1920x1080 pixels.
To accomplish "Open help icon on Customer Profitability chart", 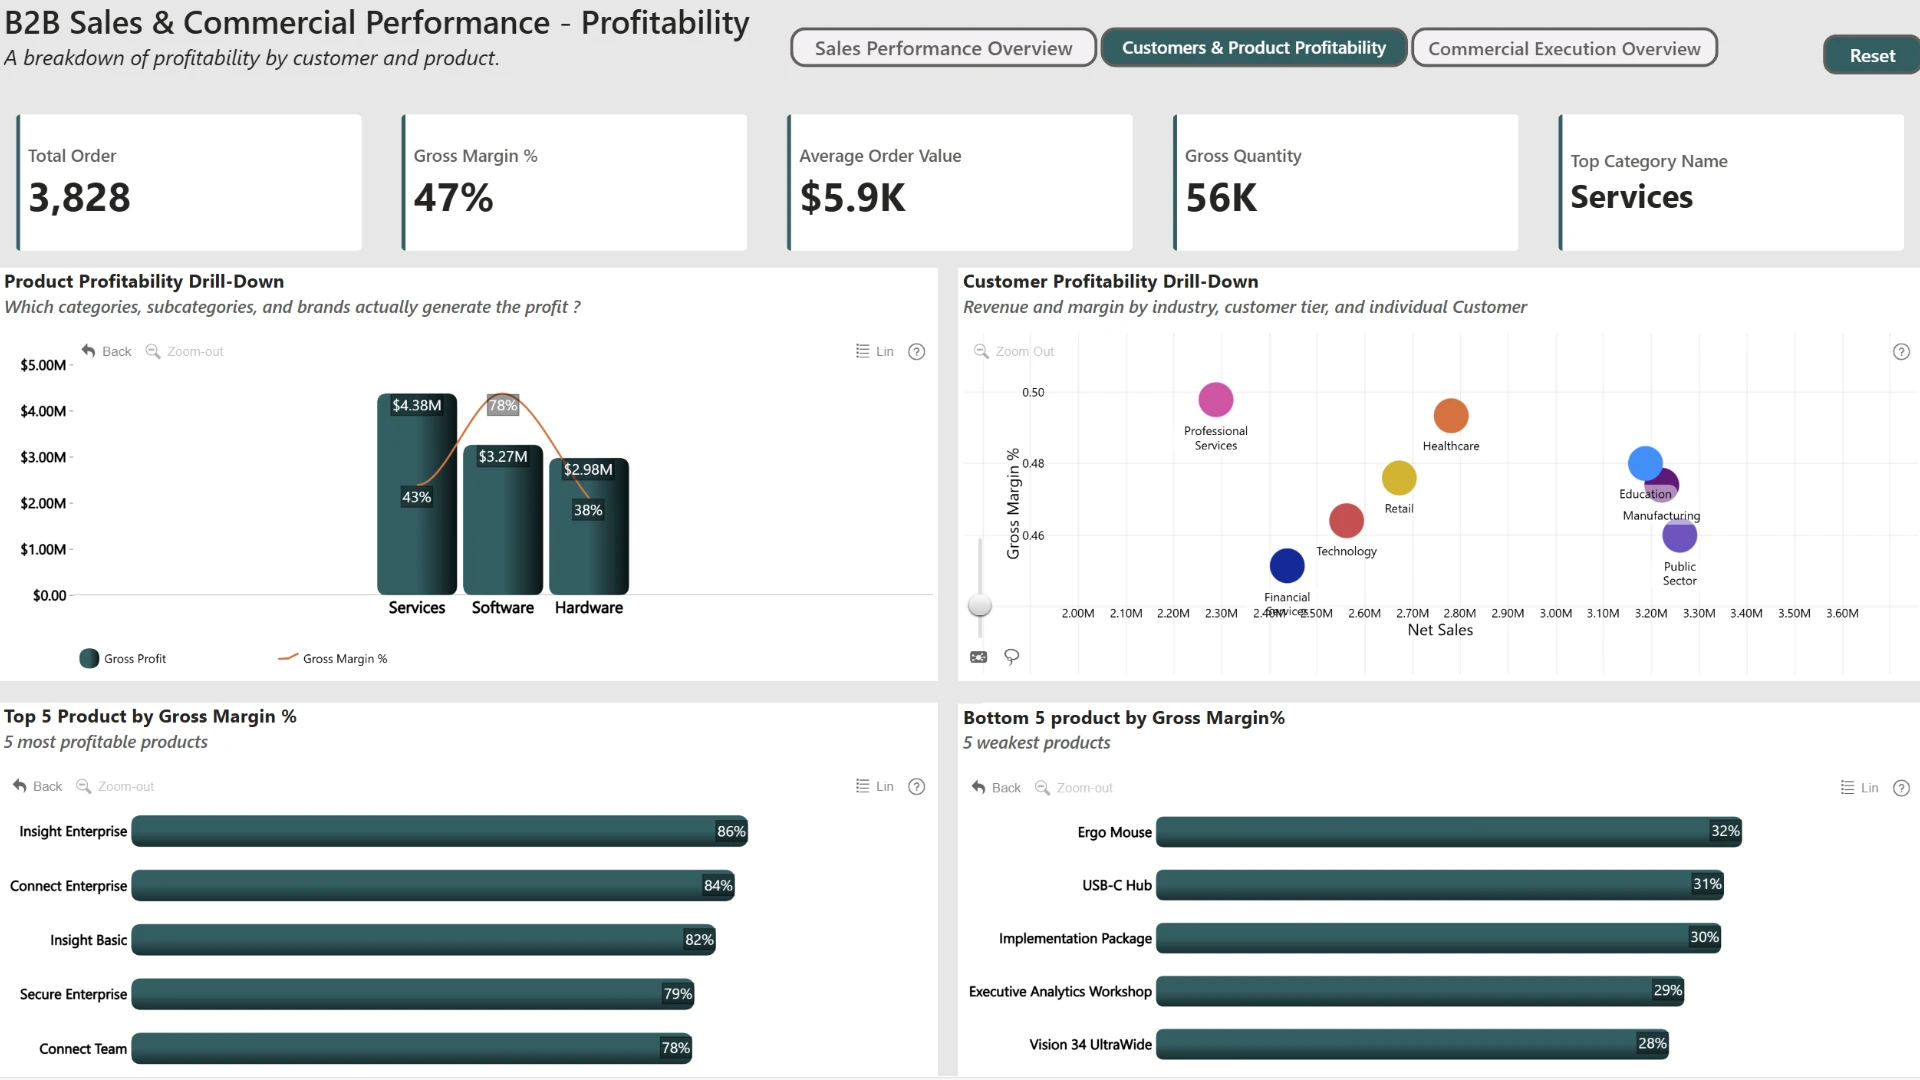I will coord(1901,351).
